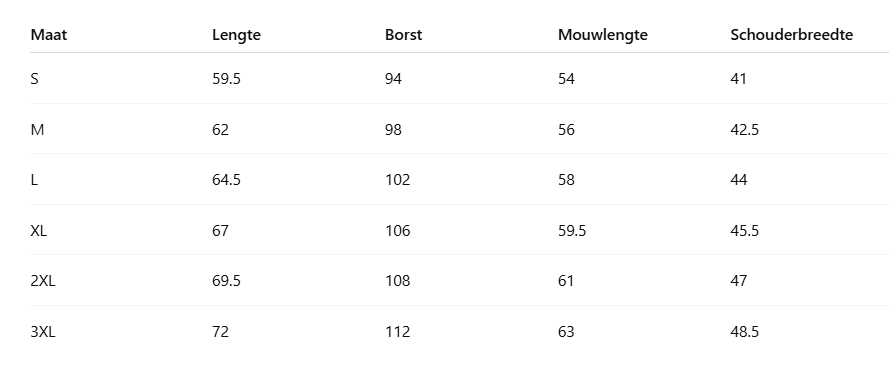Image resolution: width=889 pixels, height=381 pixels.
Task: Select the 98 chest value for M
Action: tap(393, 130)
